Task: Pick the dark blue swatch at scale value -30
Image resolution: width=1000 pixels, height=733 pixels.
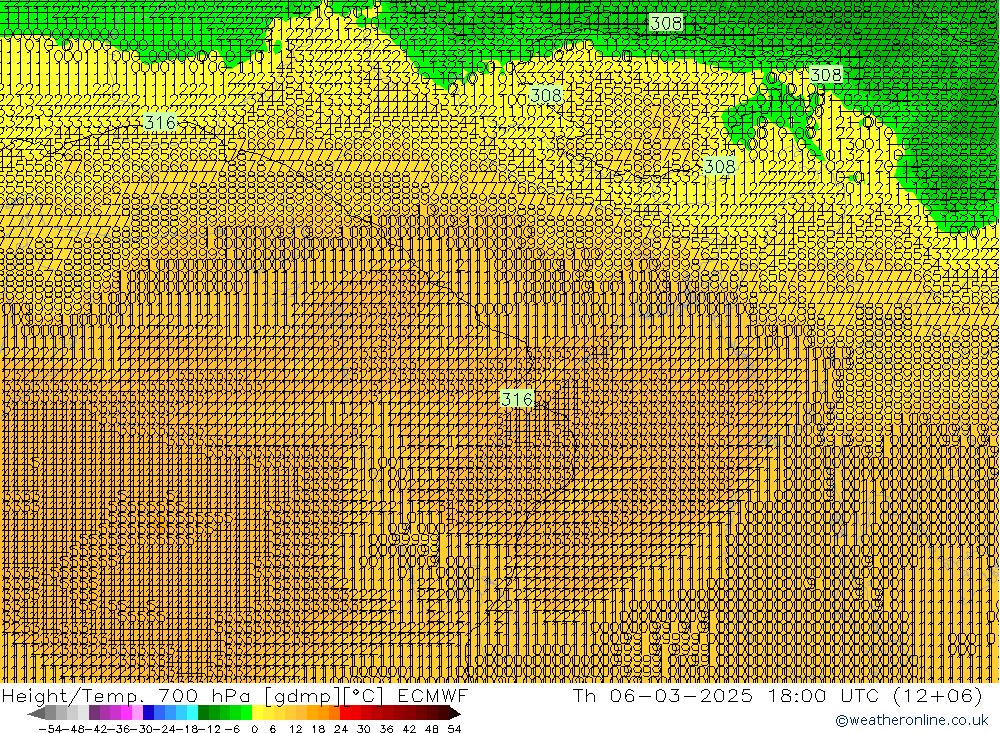Action: [x=148, y=713]
